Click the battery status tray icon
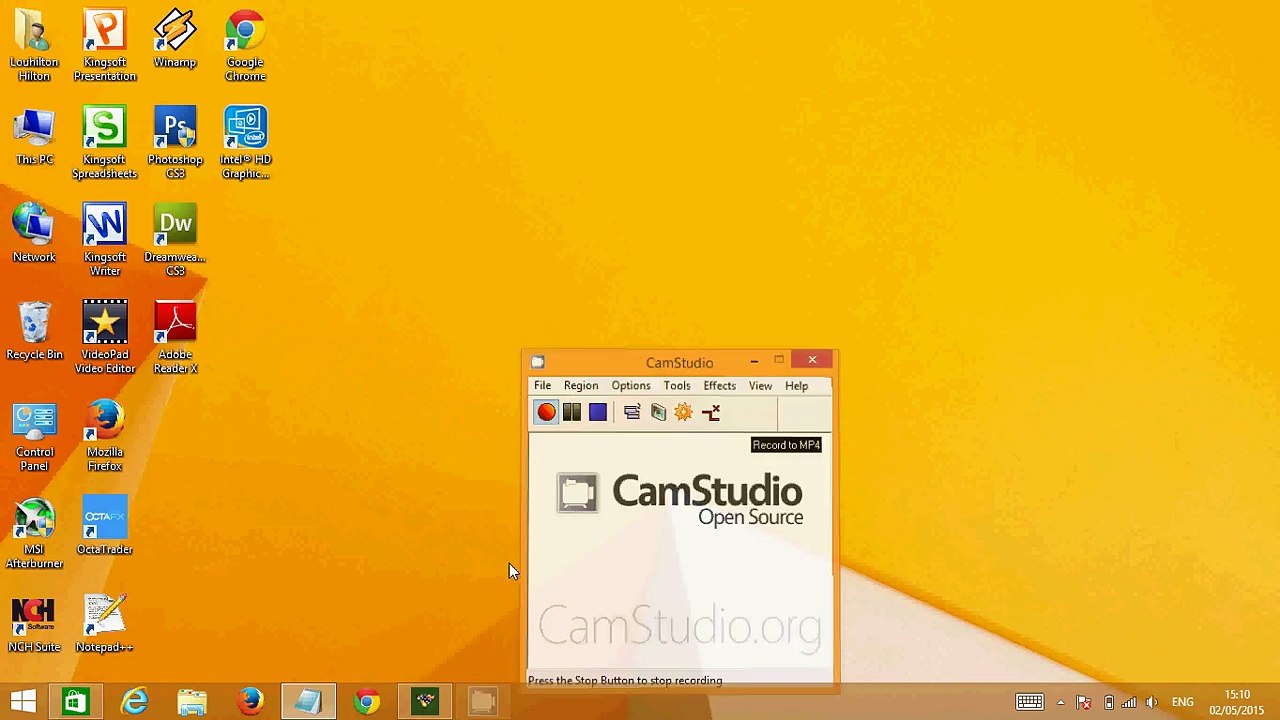1280x720 pixels. (1108, 702)
